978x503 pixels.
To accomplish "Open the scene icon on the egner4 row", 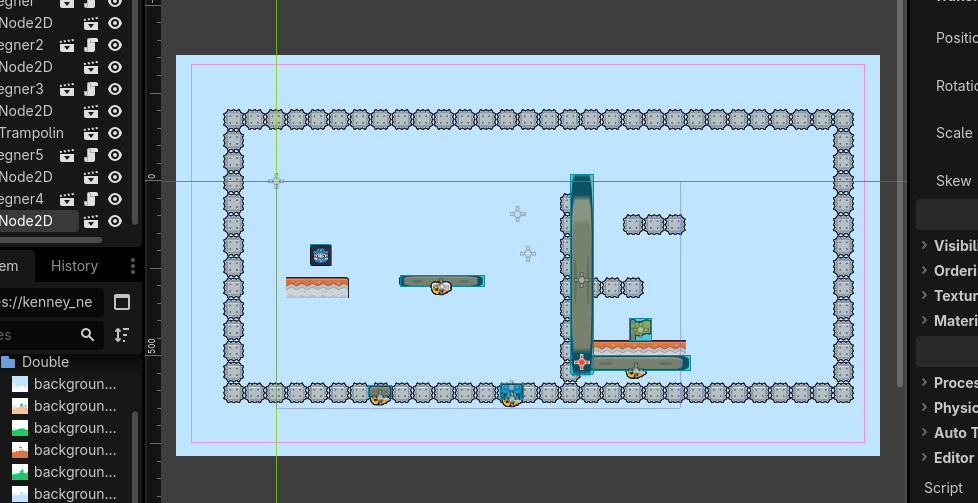I will pyautogui.click(x=67, y=199).
